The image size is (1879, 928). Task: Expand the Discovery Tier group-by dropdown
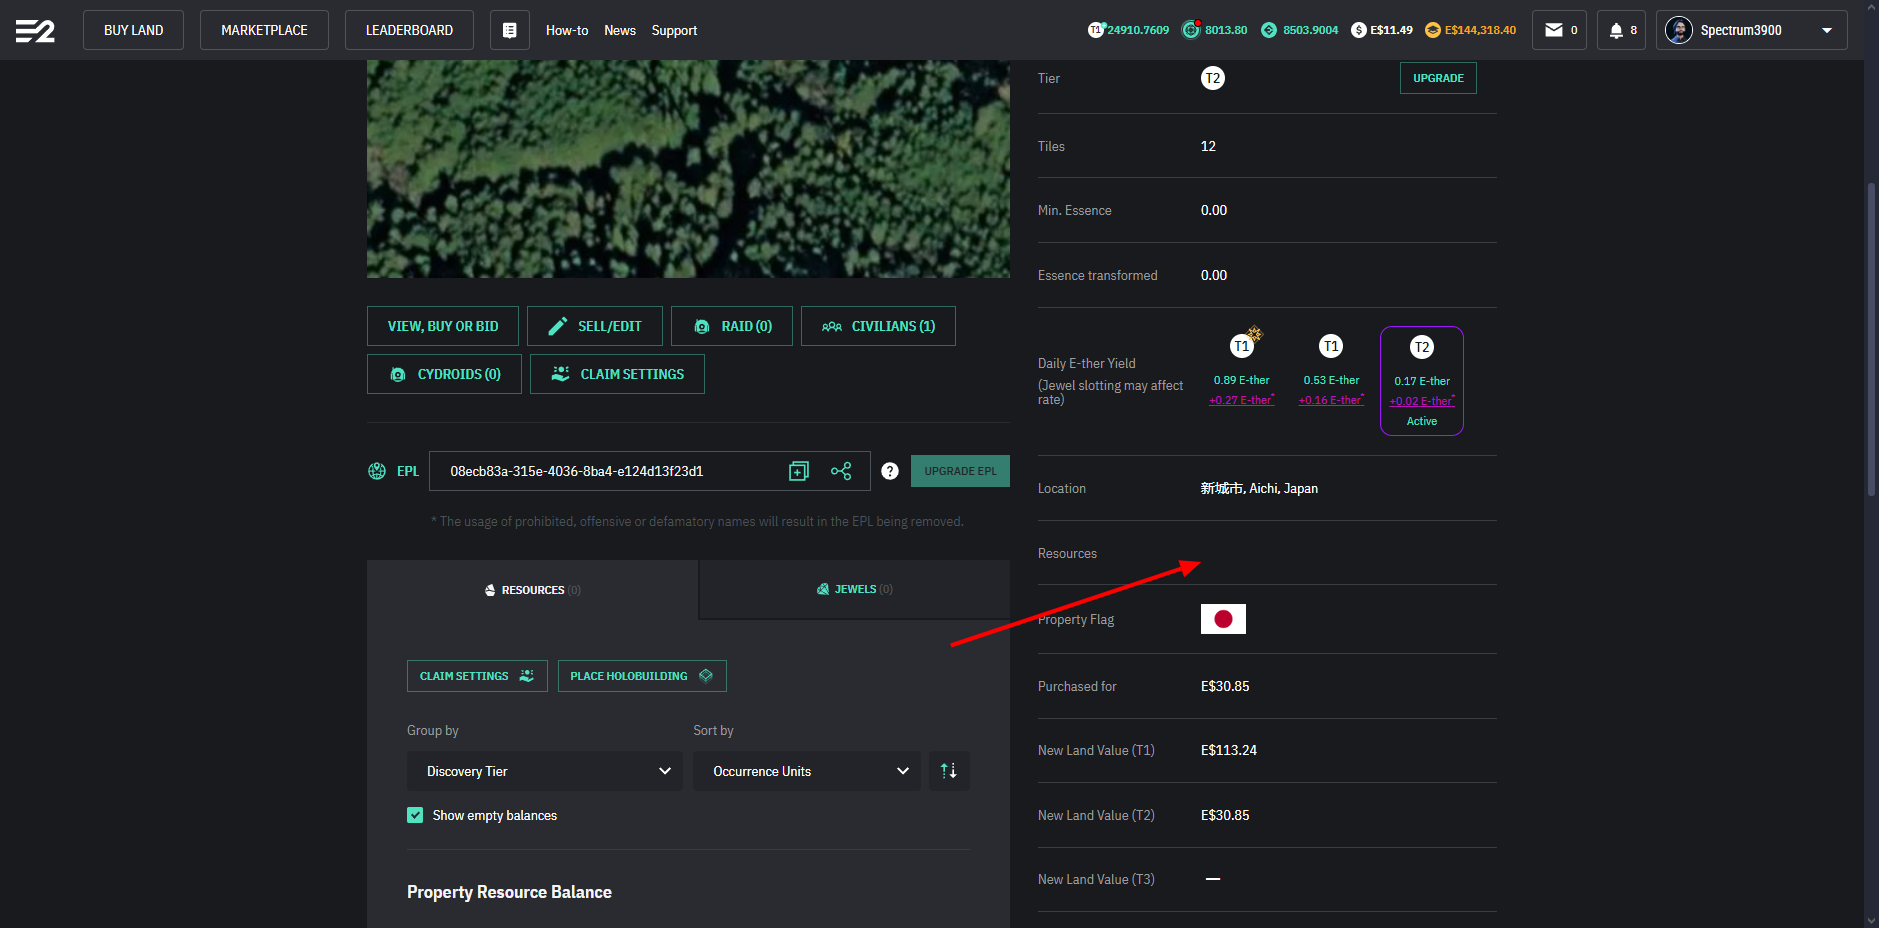(544, 771)
